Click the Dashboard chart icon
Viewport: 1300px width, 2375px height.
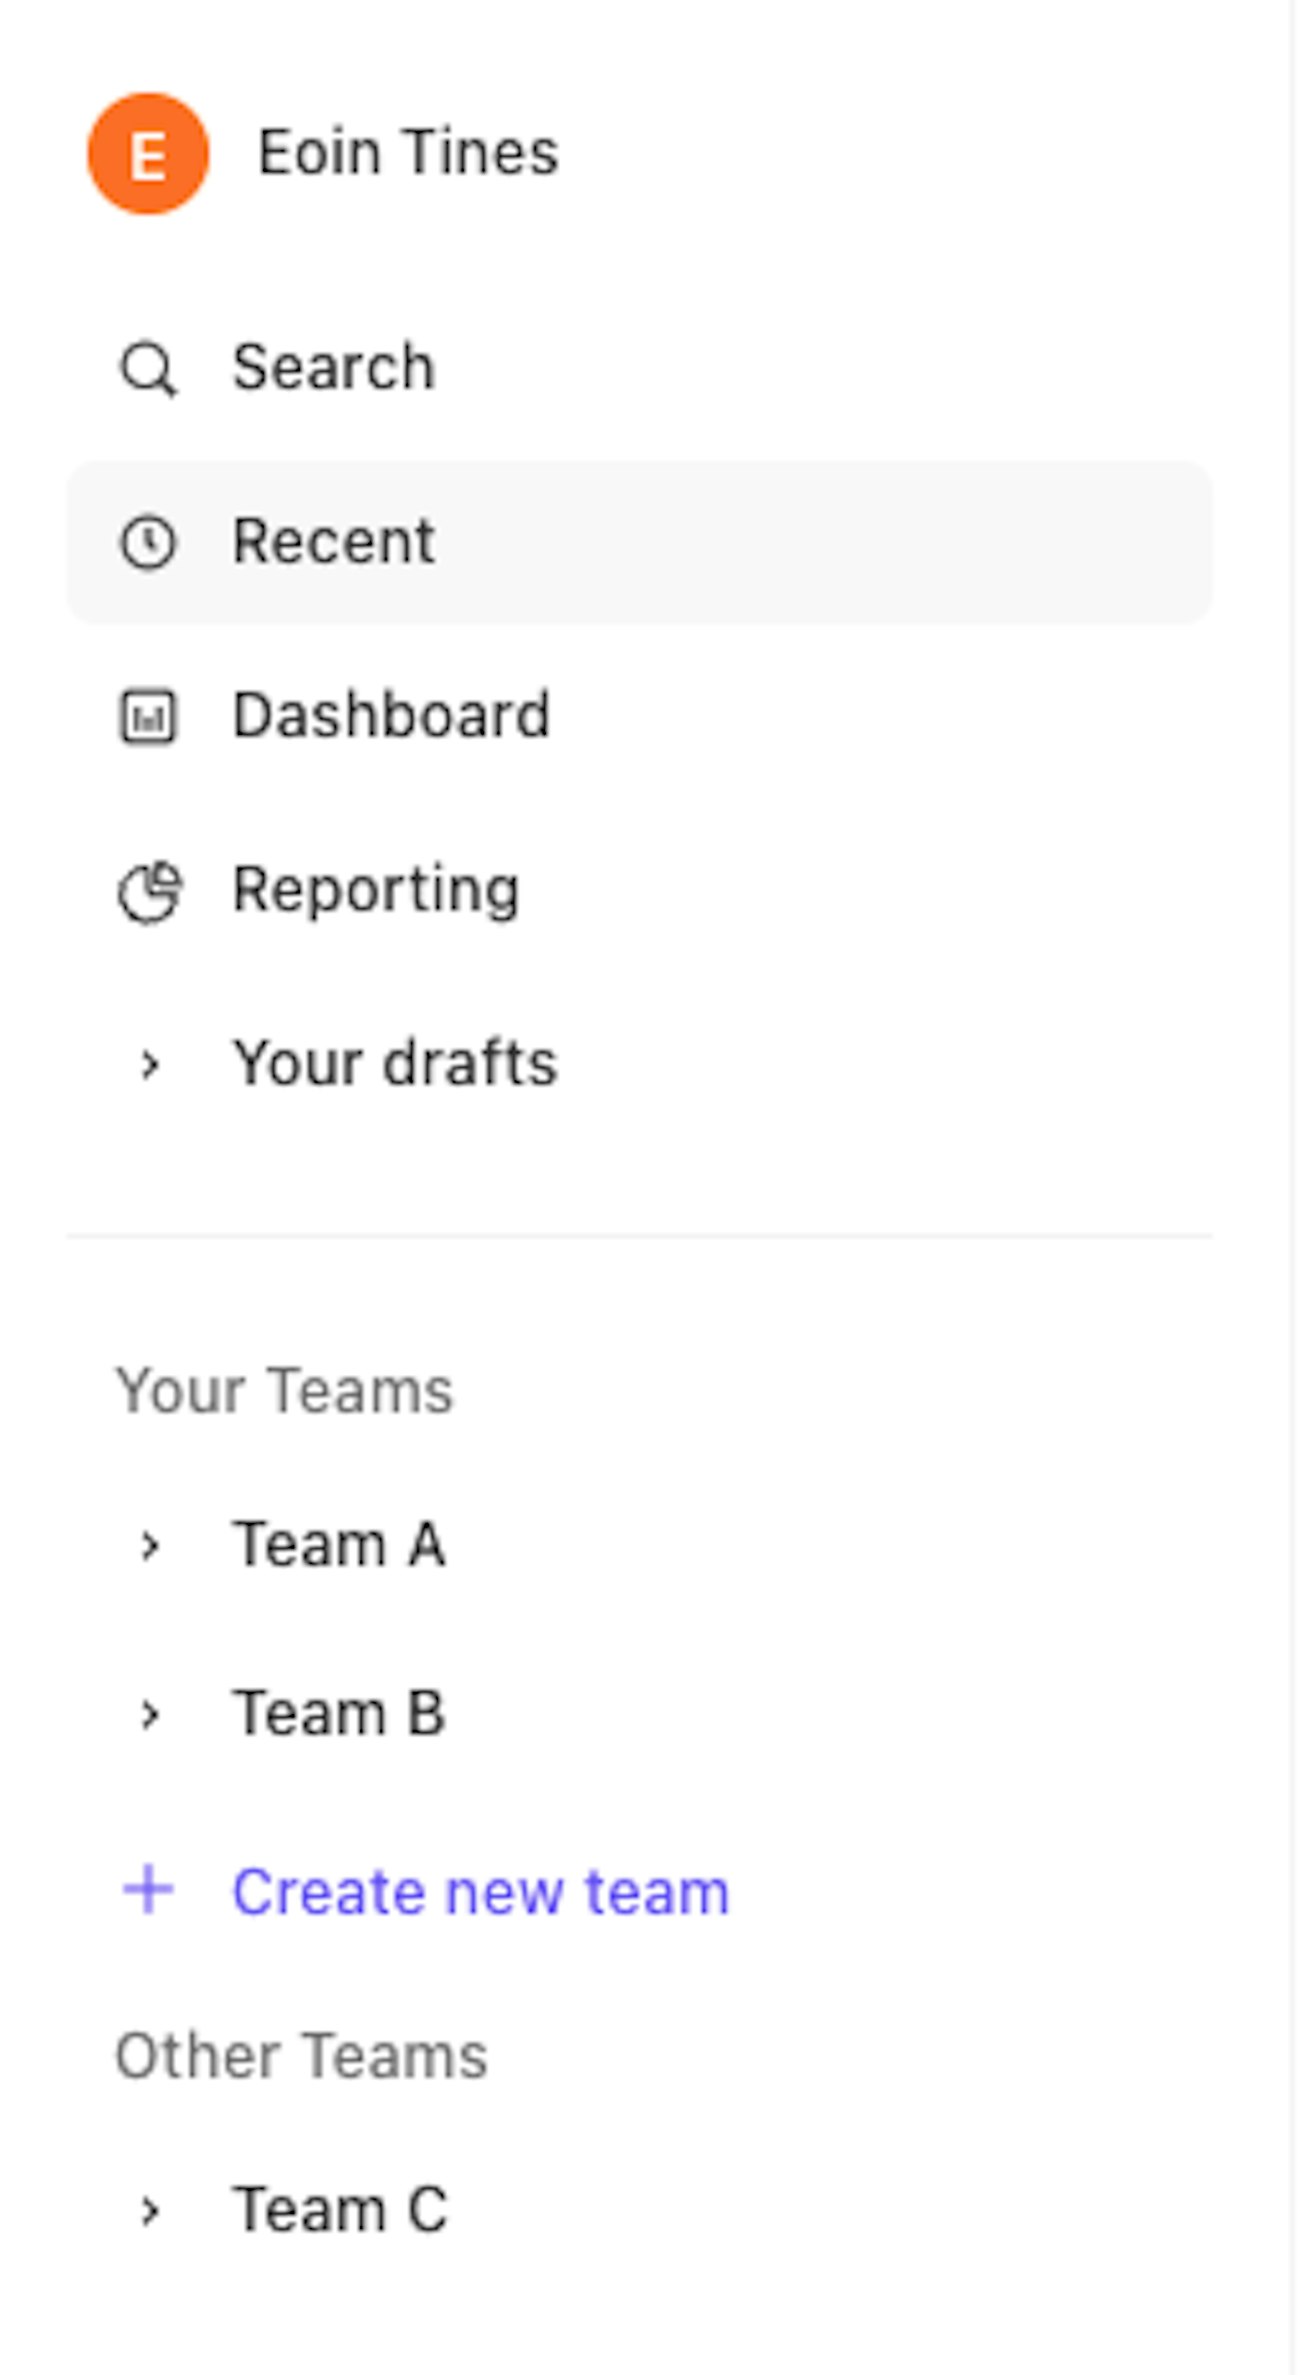coord(148,717)
